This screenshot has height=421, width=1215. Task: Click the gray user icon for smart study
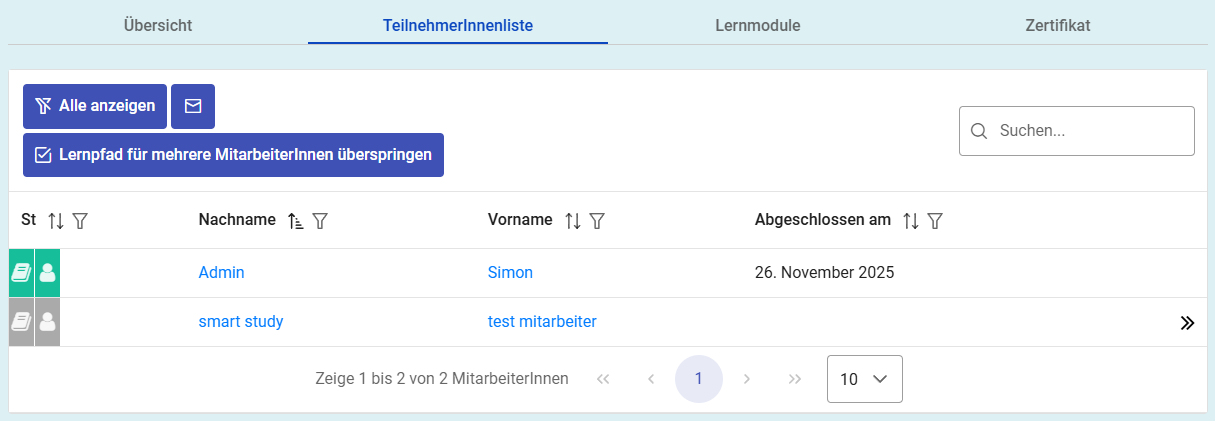point(47,322)
